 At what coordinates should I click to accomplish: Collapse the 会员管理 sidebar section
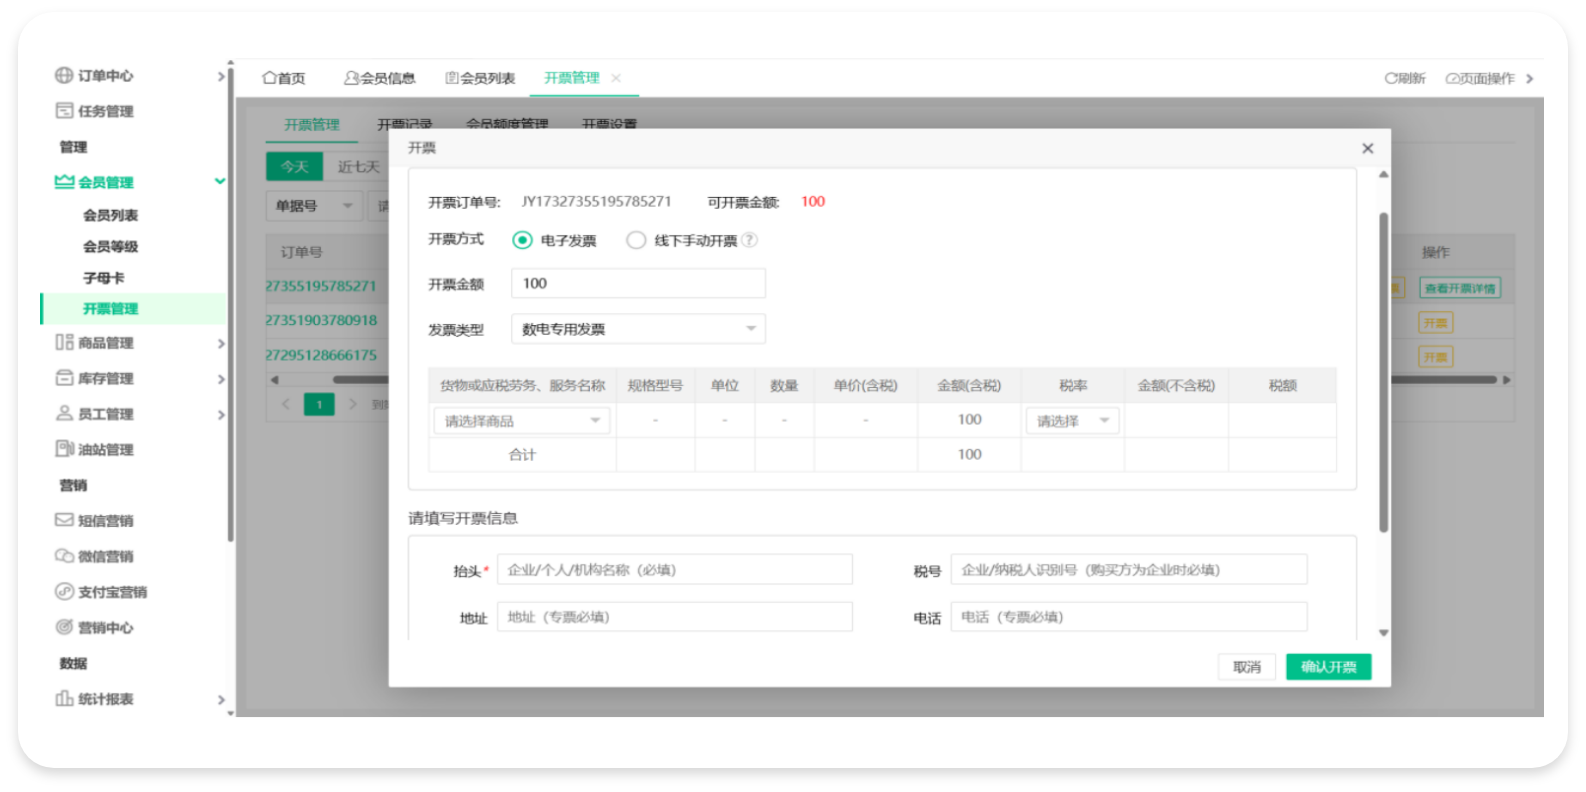pyautogui.click(x=220, y=182)
